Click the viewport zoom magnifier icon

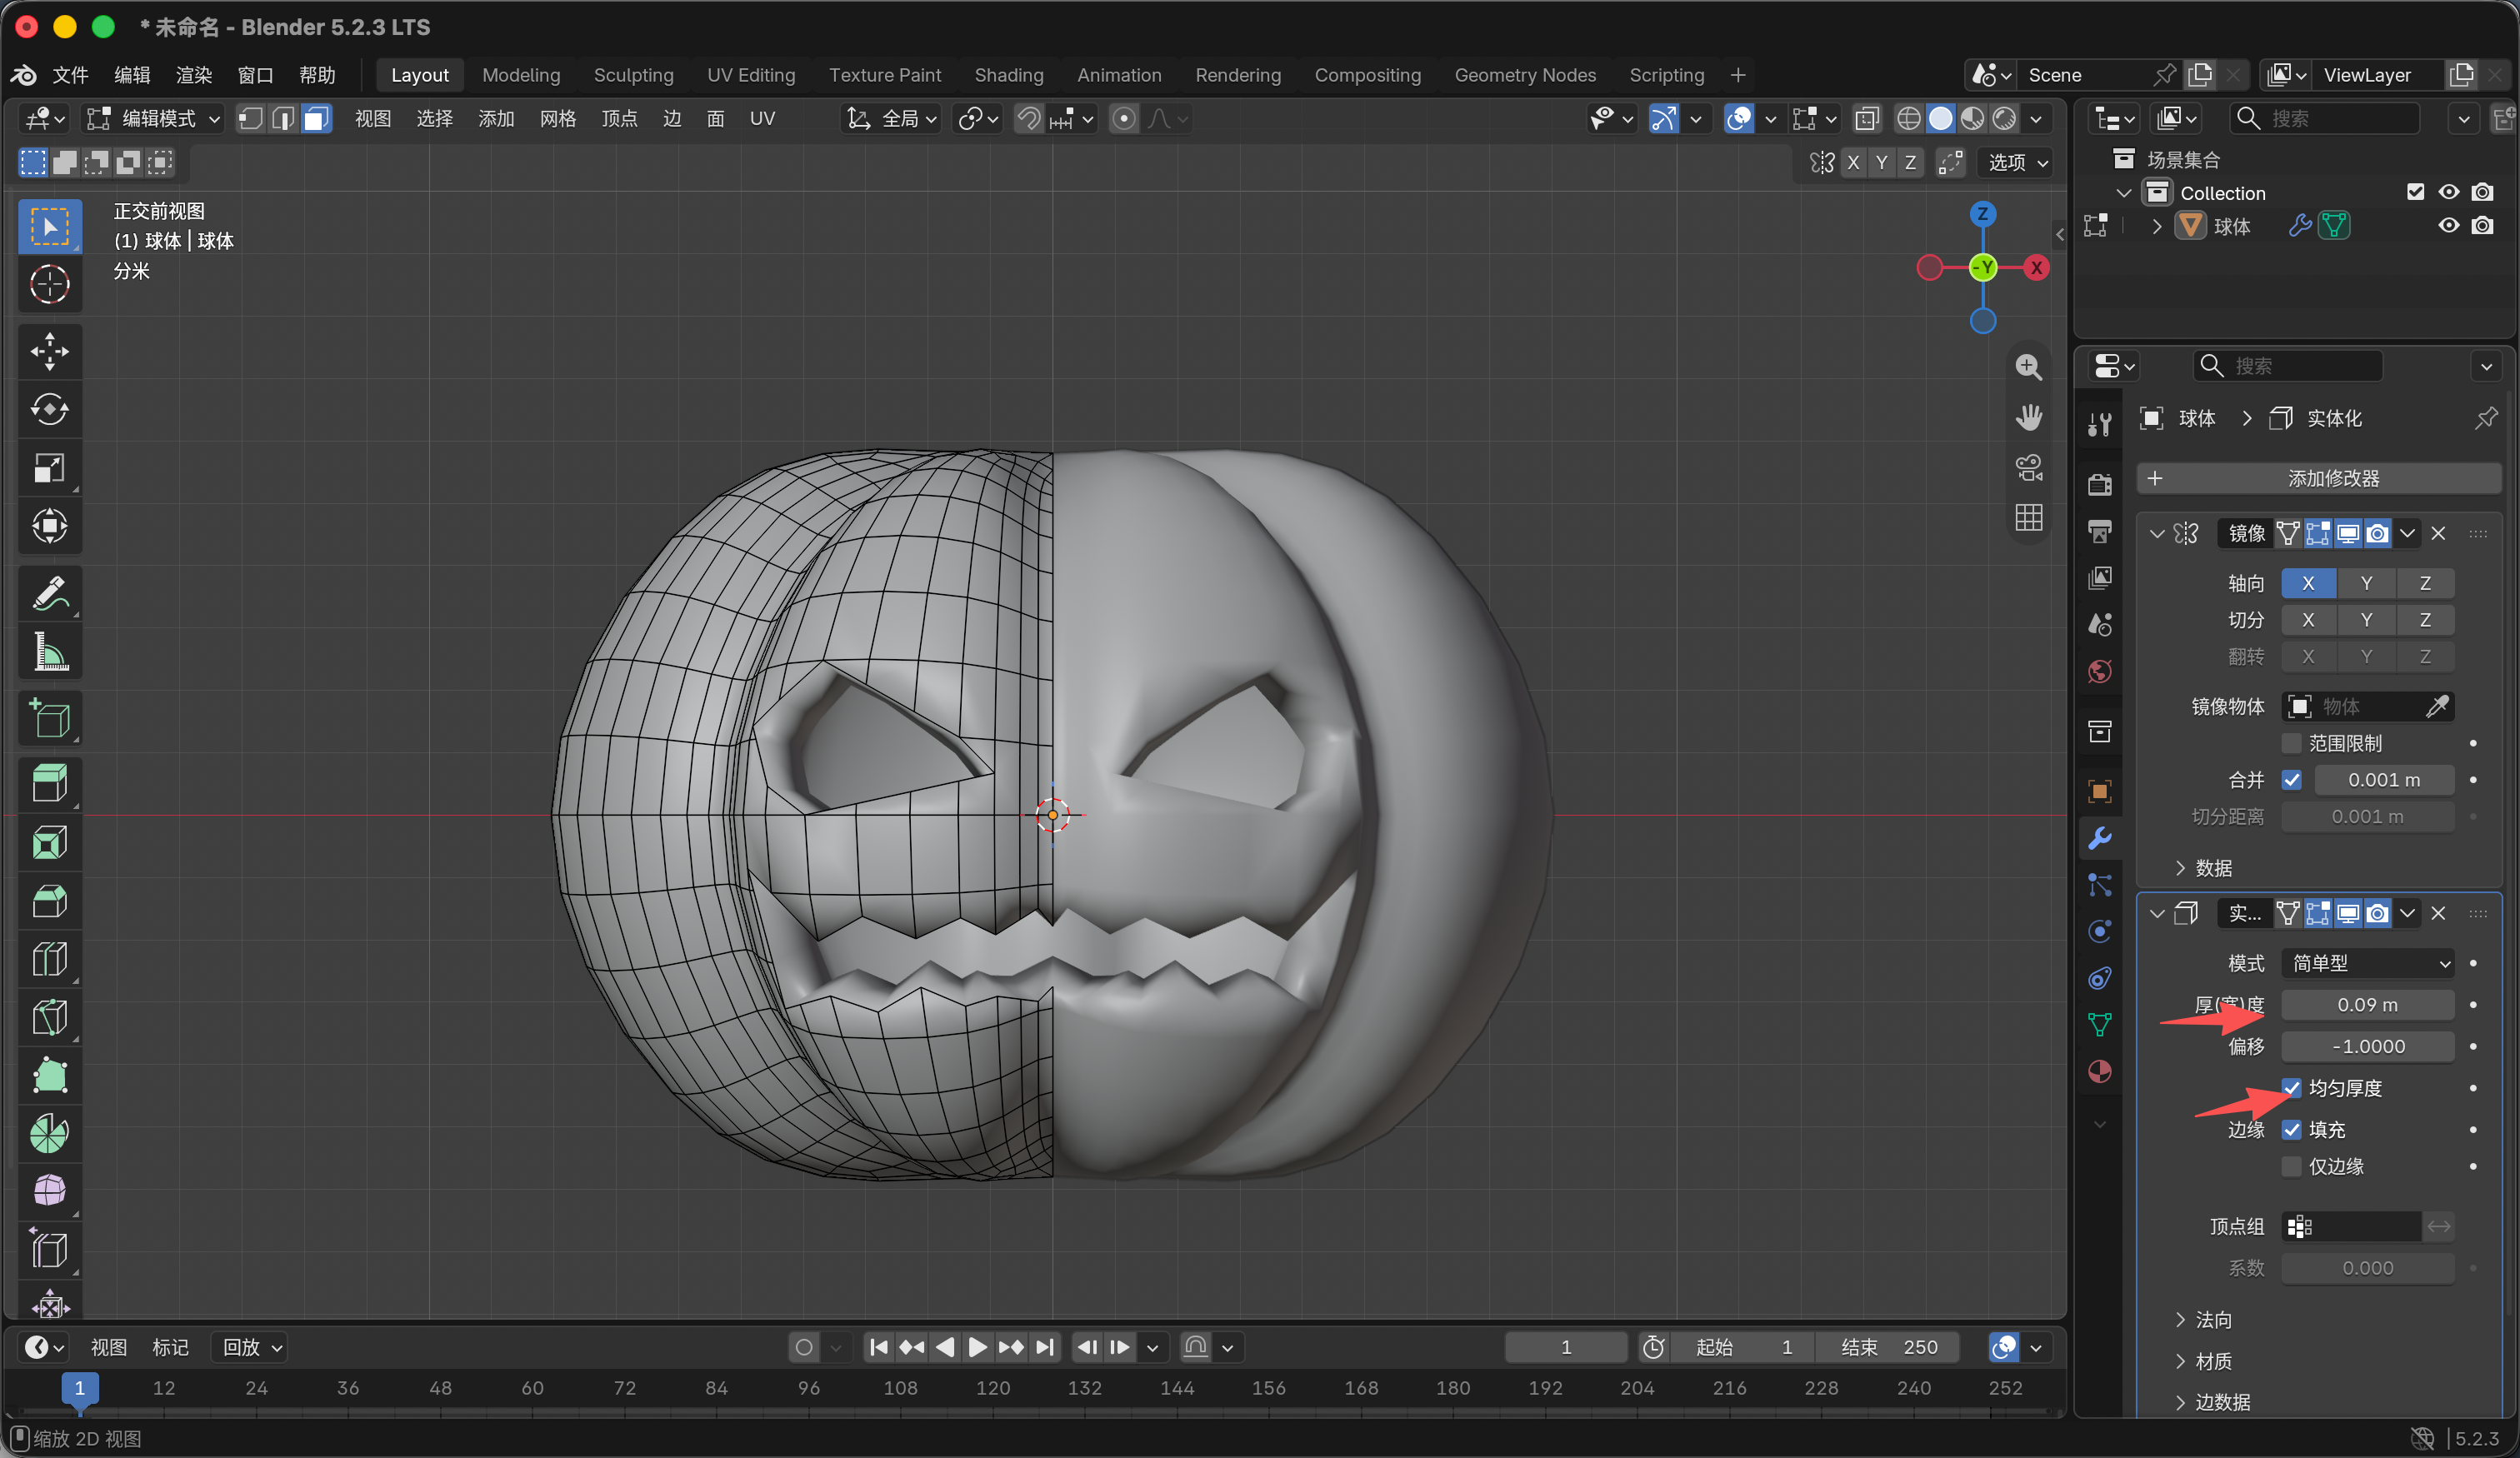2028,368
